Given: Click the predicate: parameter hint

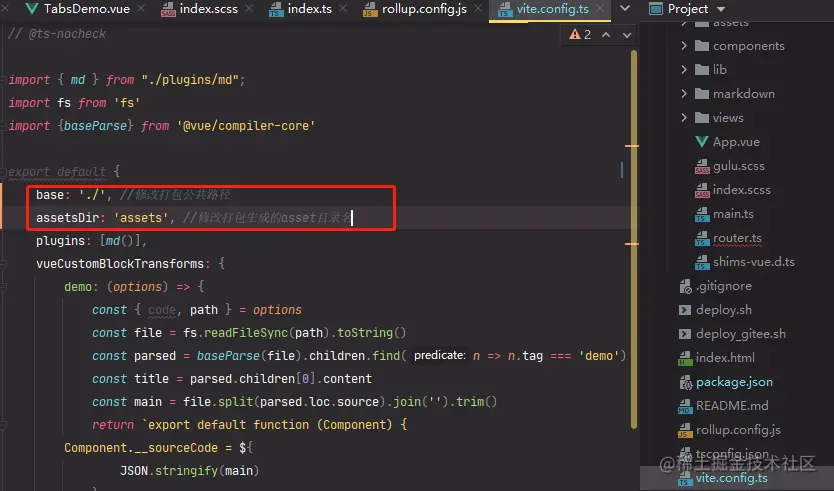Looking at the screenshot, I should 440,355.
